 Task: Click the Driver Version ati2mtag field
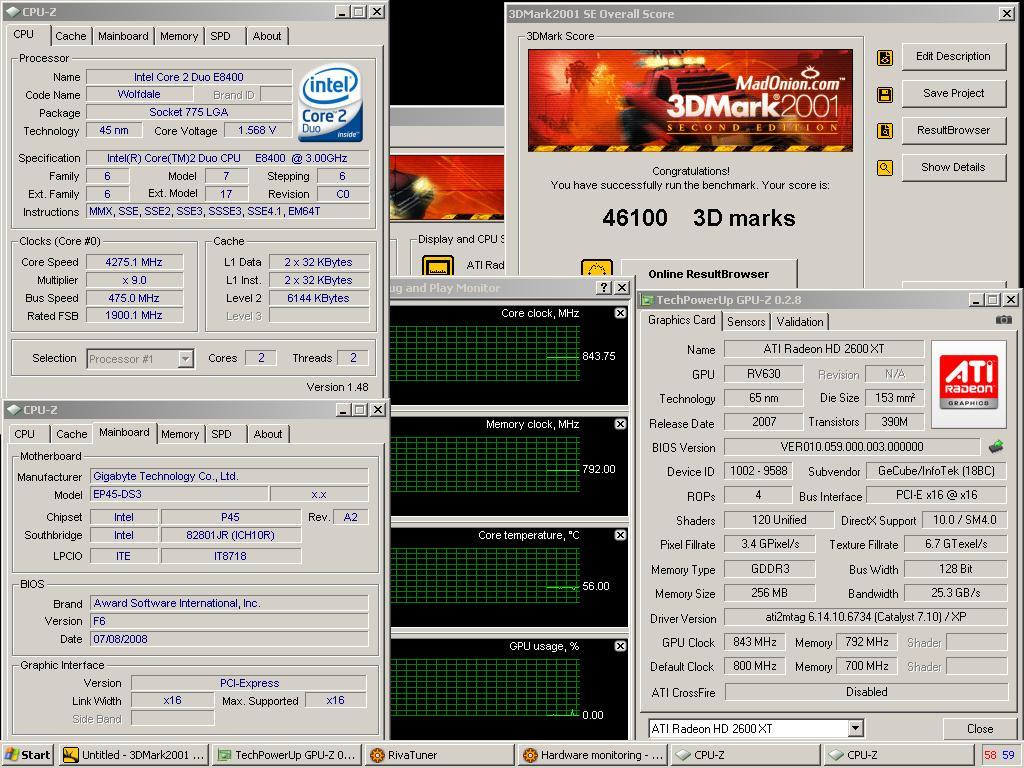click(x=865, y=616)
